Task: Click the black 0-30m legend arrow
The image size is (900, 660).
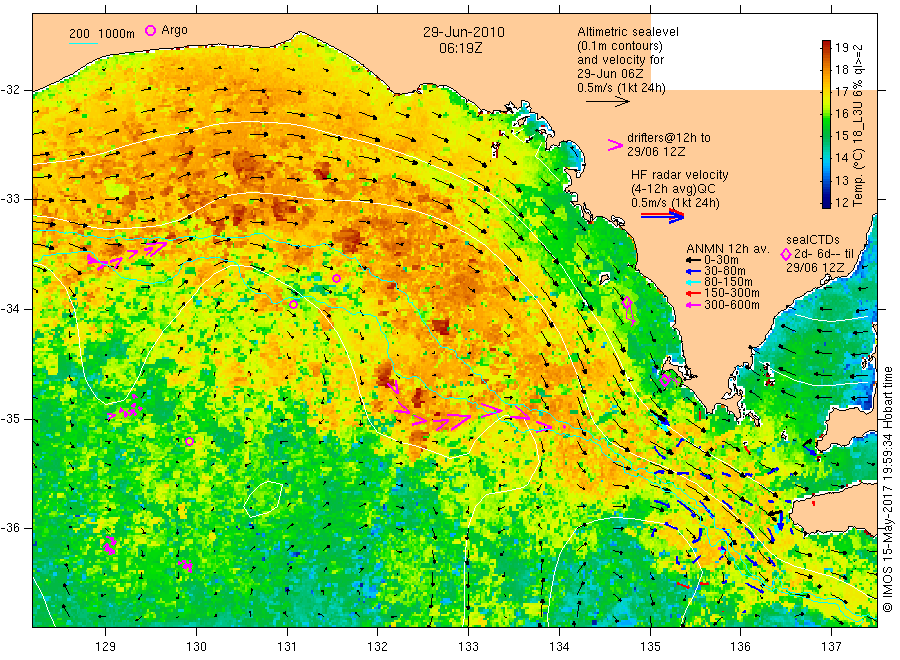Action: point(693,260)
